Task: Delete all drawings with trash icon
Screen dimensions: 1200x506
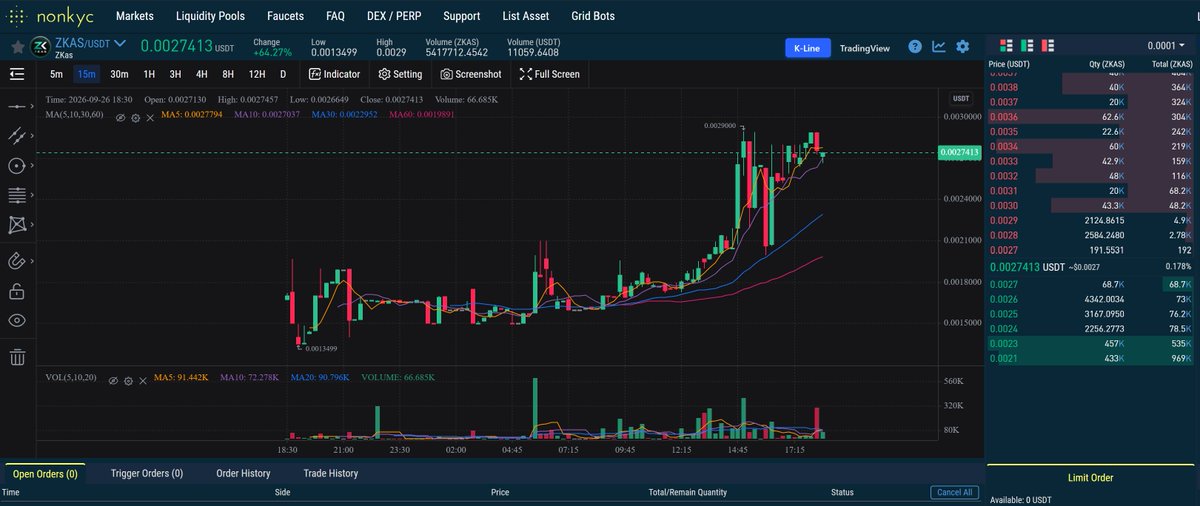Action: click(x=17, y=357)
